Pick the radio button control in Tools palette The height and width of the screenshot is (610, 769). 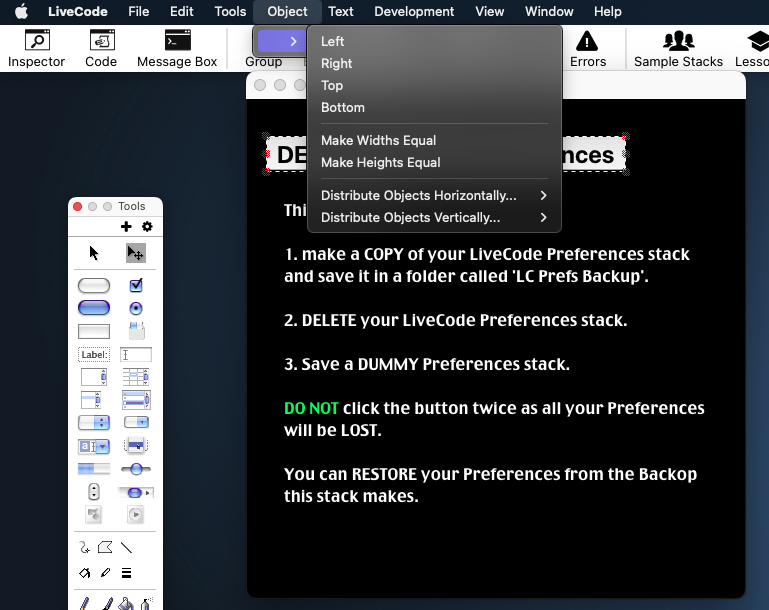136,308
